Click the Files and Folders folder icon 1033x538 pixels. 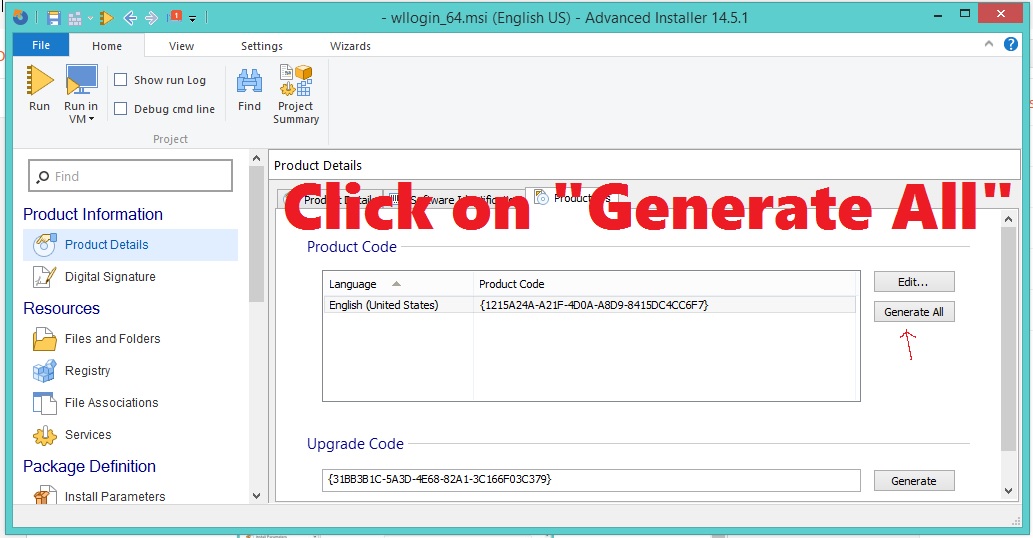point(44,339)
